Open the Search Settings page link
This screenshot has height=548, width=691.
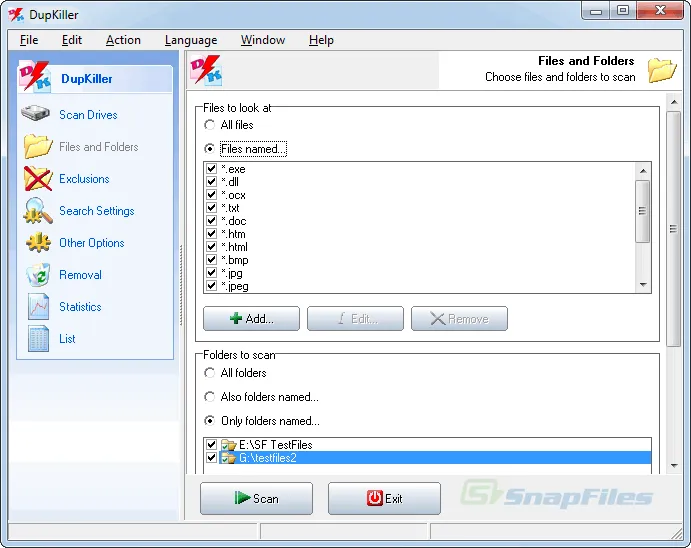click(x=97, y=211)
